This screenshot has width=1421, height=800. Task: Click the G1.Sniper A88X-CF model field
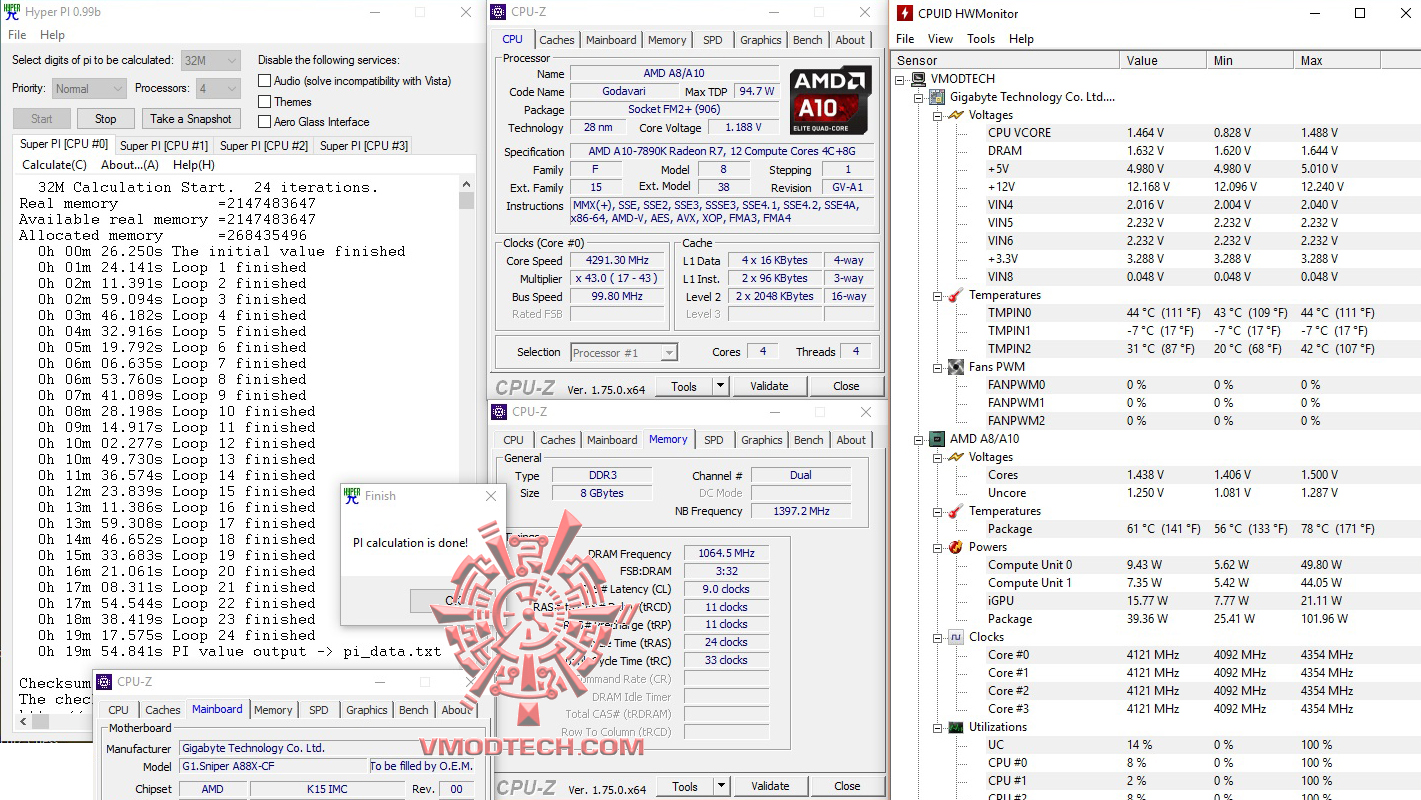tap(273, 767)
